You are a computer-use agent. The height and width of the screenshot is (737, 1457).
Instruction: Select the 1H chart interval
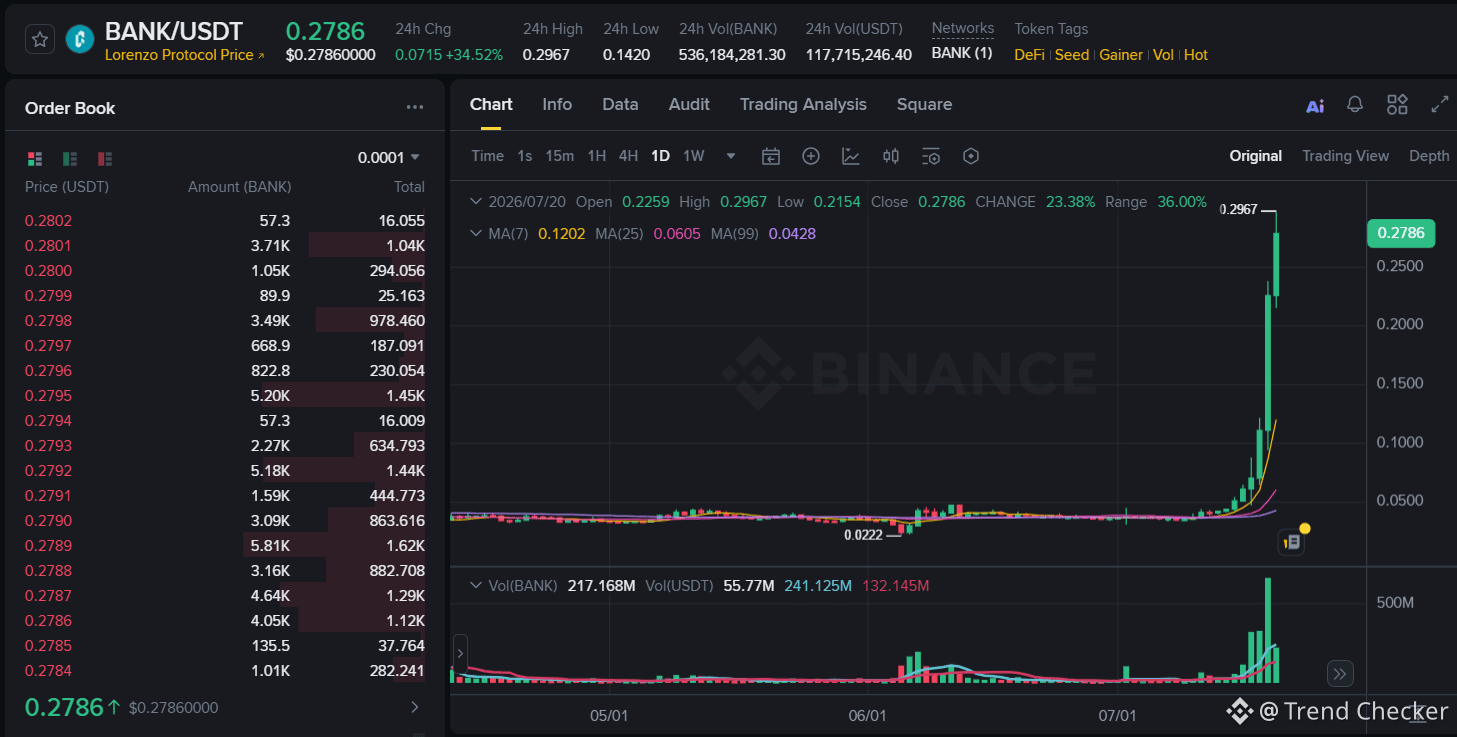click(597, 156)
